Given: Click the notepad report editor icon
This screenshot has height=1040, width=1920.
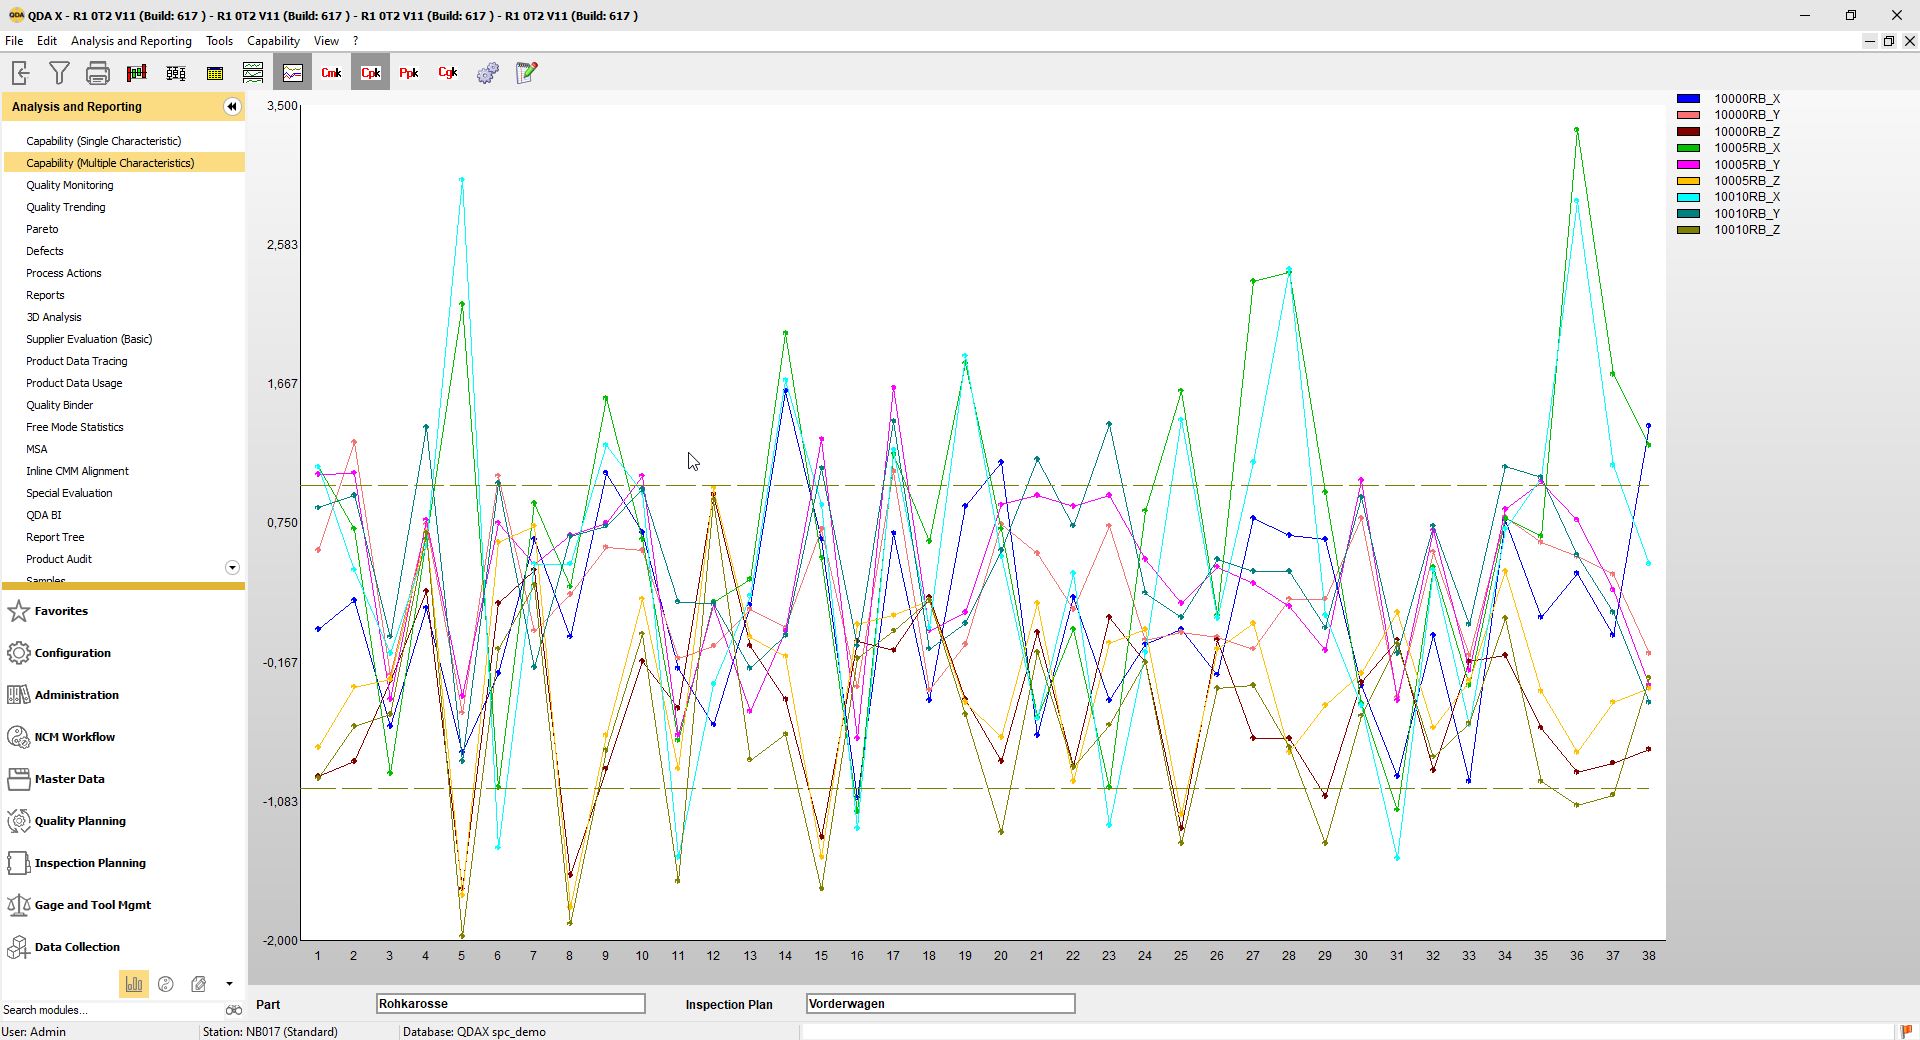Looking at the screenshot, I should tap(525, 72).
